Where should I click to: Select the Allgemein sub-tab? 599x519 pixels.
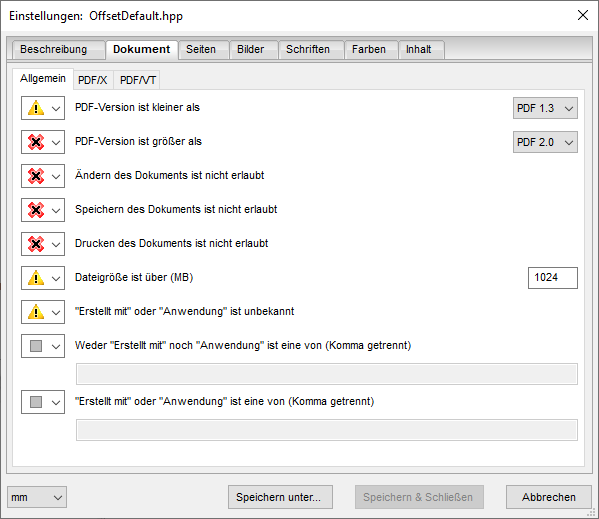[x=43, y=79]
